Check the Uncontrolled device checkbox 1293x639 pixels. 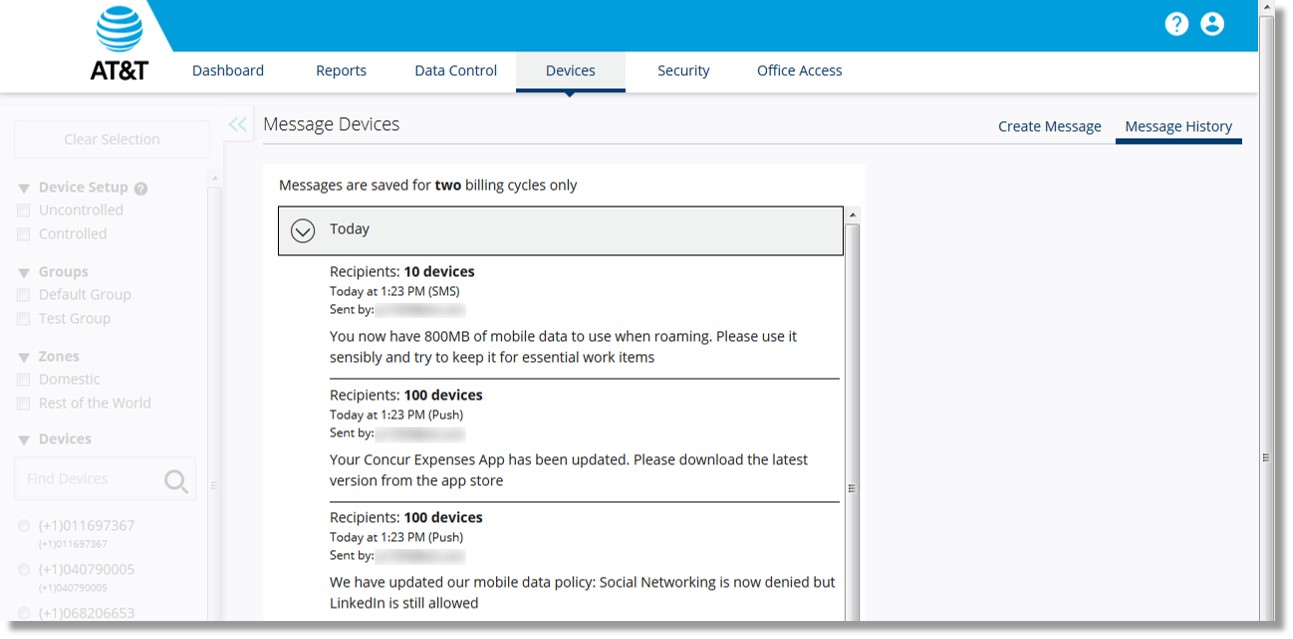(x=23, y=210)
